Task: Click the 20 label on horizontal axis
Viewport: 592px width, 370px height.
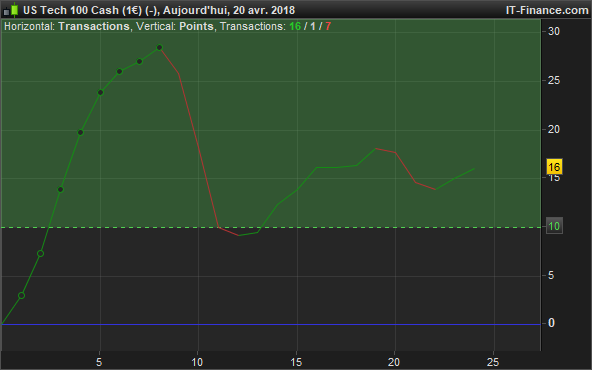Action: [x=394, y=362]
